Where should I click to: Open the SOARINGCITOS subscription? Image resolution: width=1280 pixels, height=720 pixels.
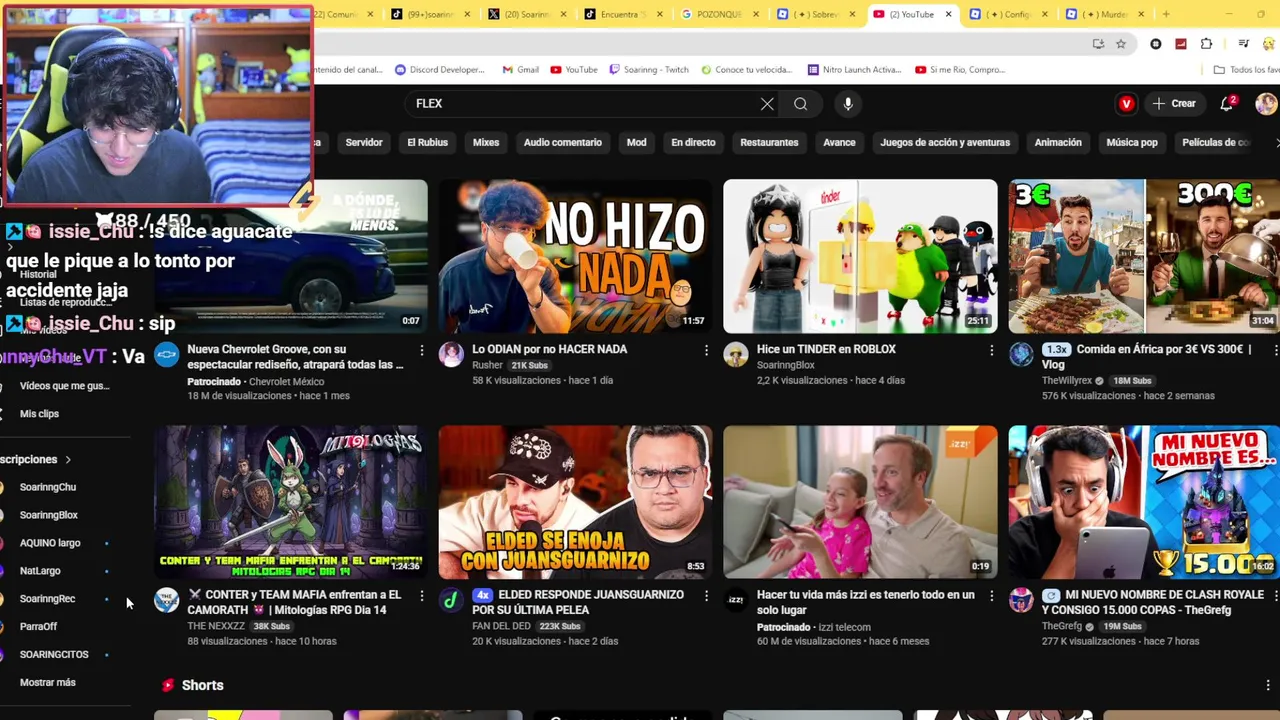coord(54,655)
